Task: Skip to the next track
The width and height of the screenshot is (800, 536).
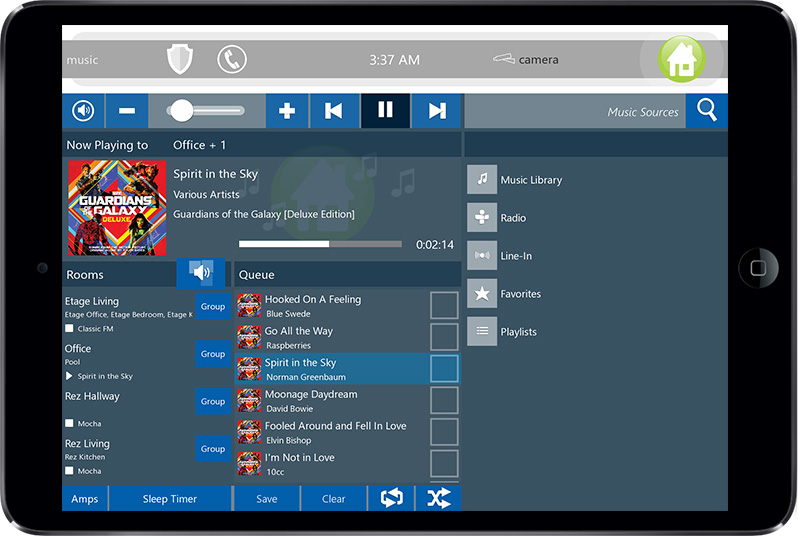Action: click(437, 111)
